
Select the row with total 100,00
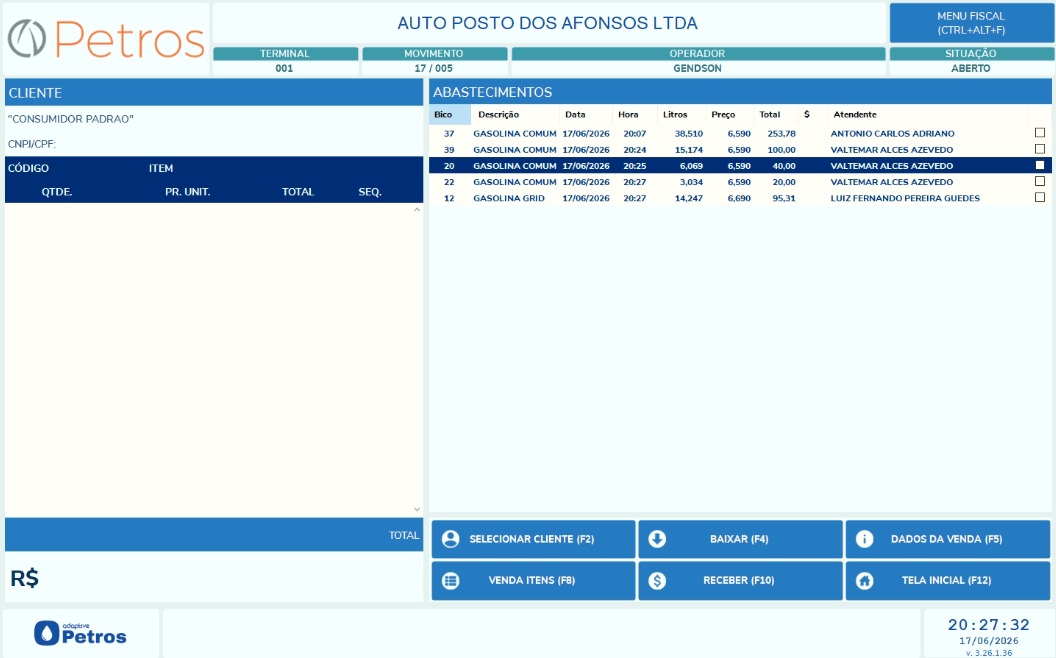point(740,150)
